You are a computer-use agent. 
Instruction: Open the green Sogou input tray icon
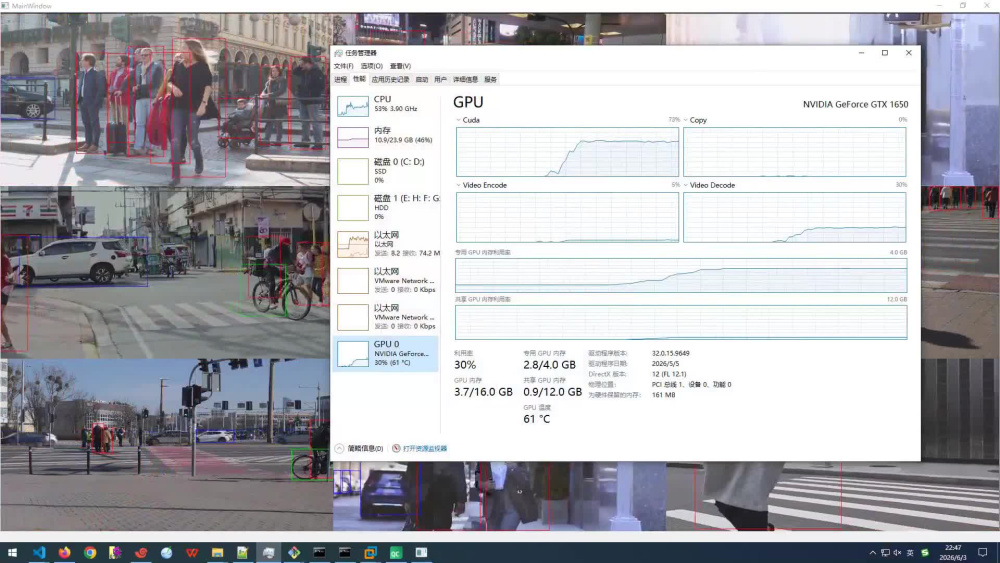point(925,553)
